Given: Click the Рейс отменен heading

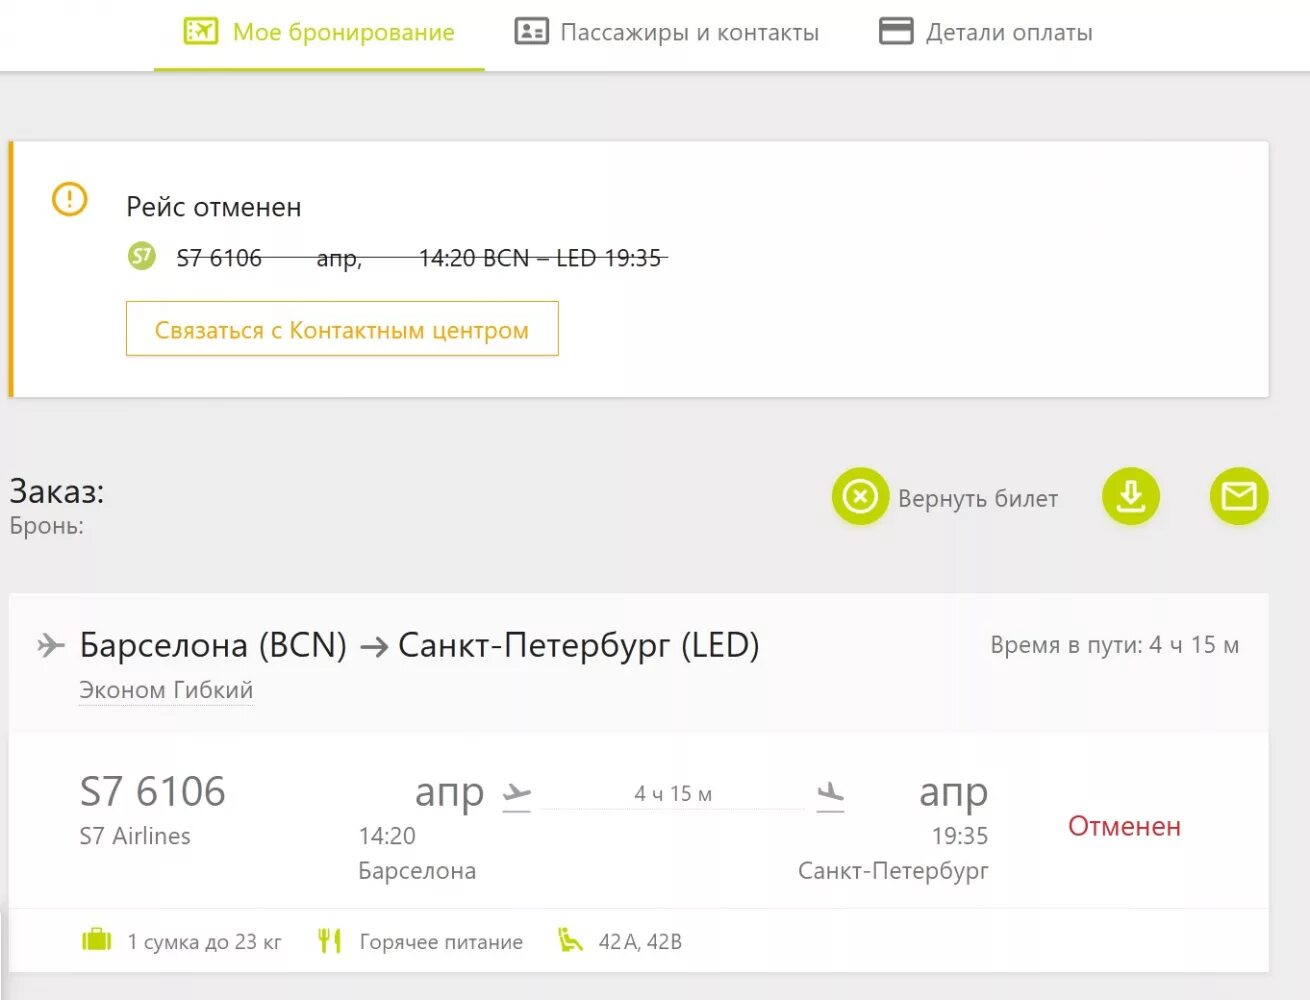Looking at the screenshot, I should tap(213, 207).
